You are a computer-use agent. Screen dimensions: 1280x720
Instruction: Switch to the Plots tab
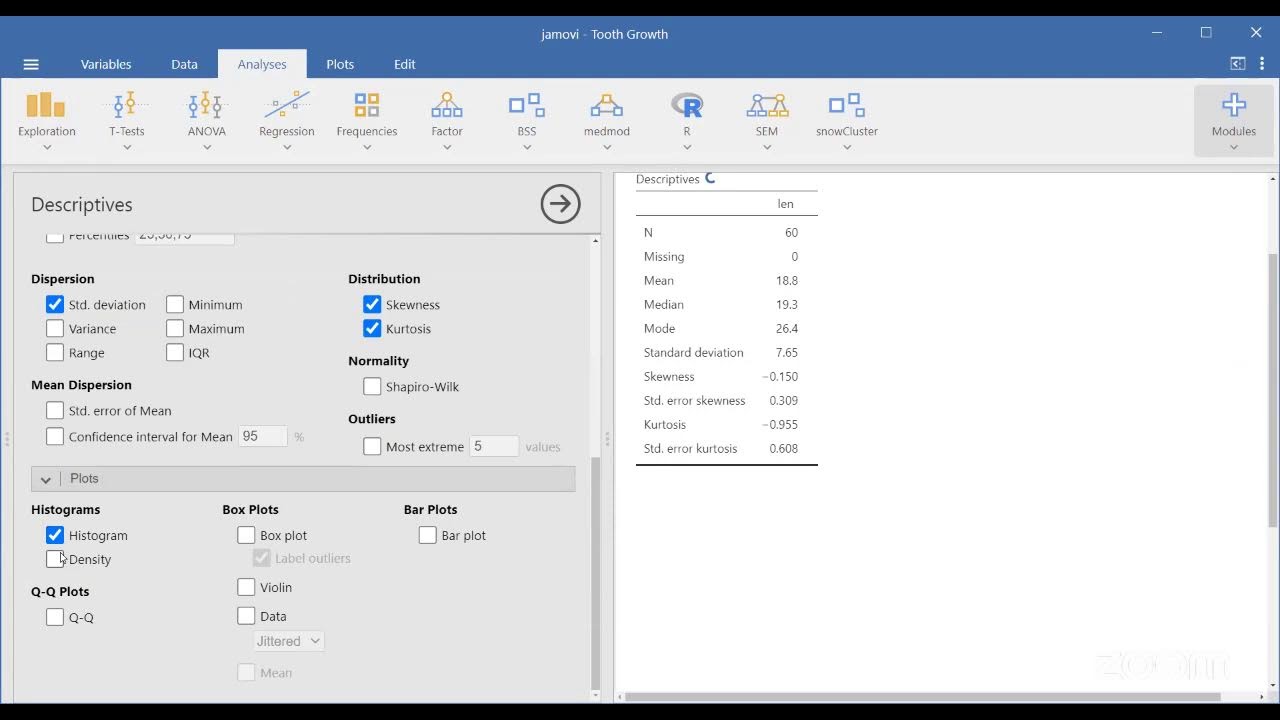click(x=340, y=64)
